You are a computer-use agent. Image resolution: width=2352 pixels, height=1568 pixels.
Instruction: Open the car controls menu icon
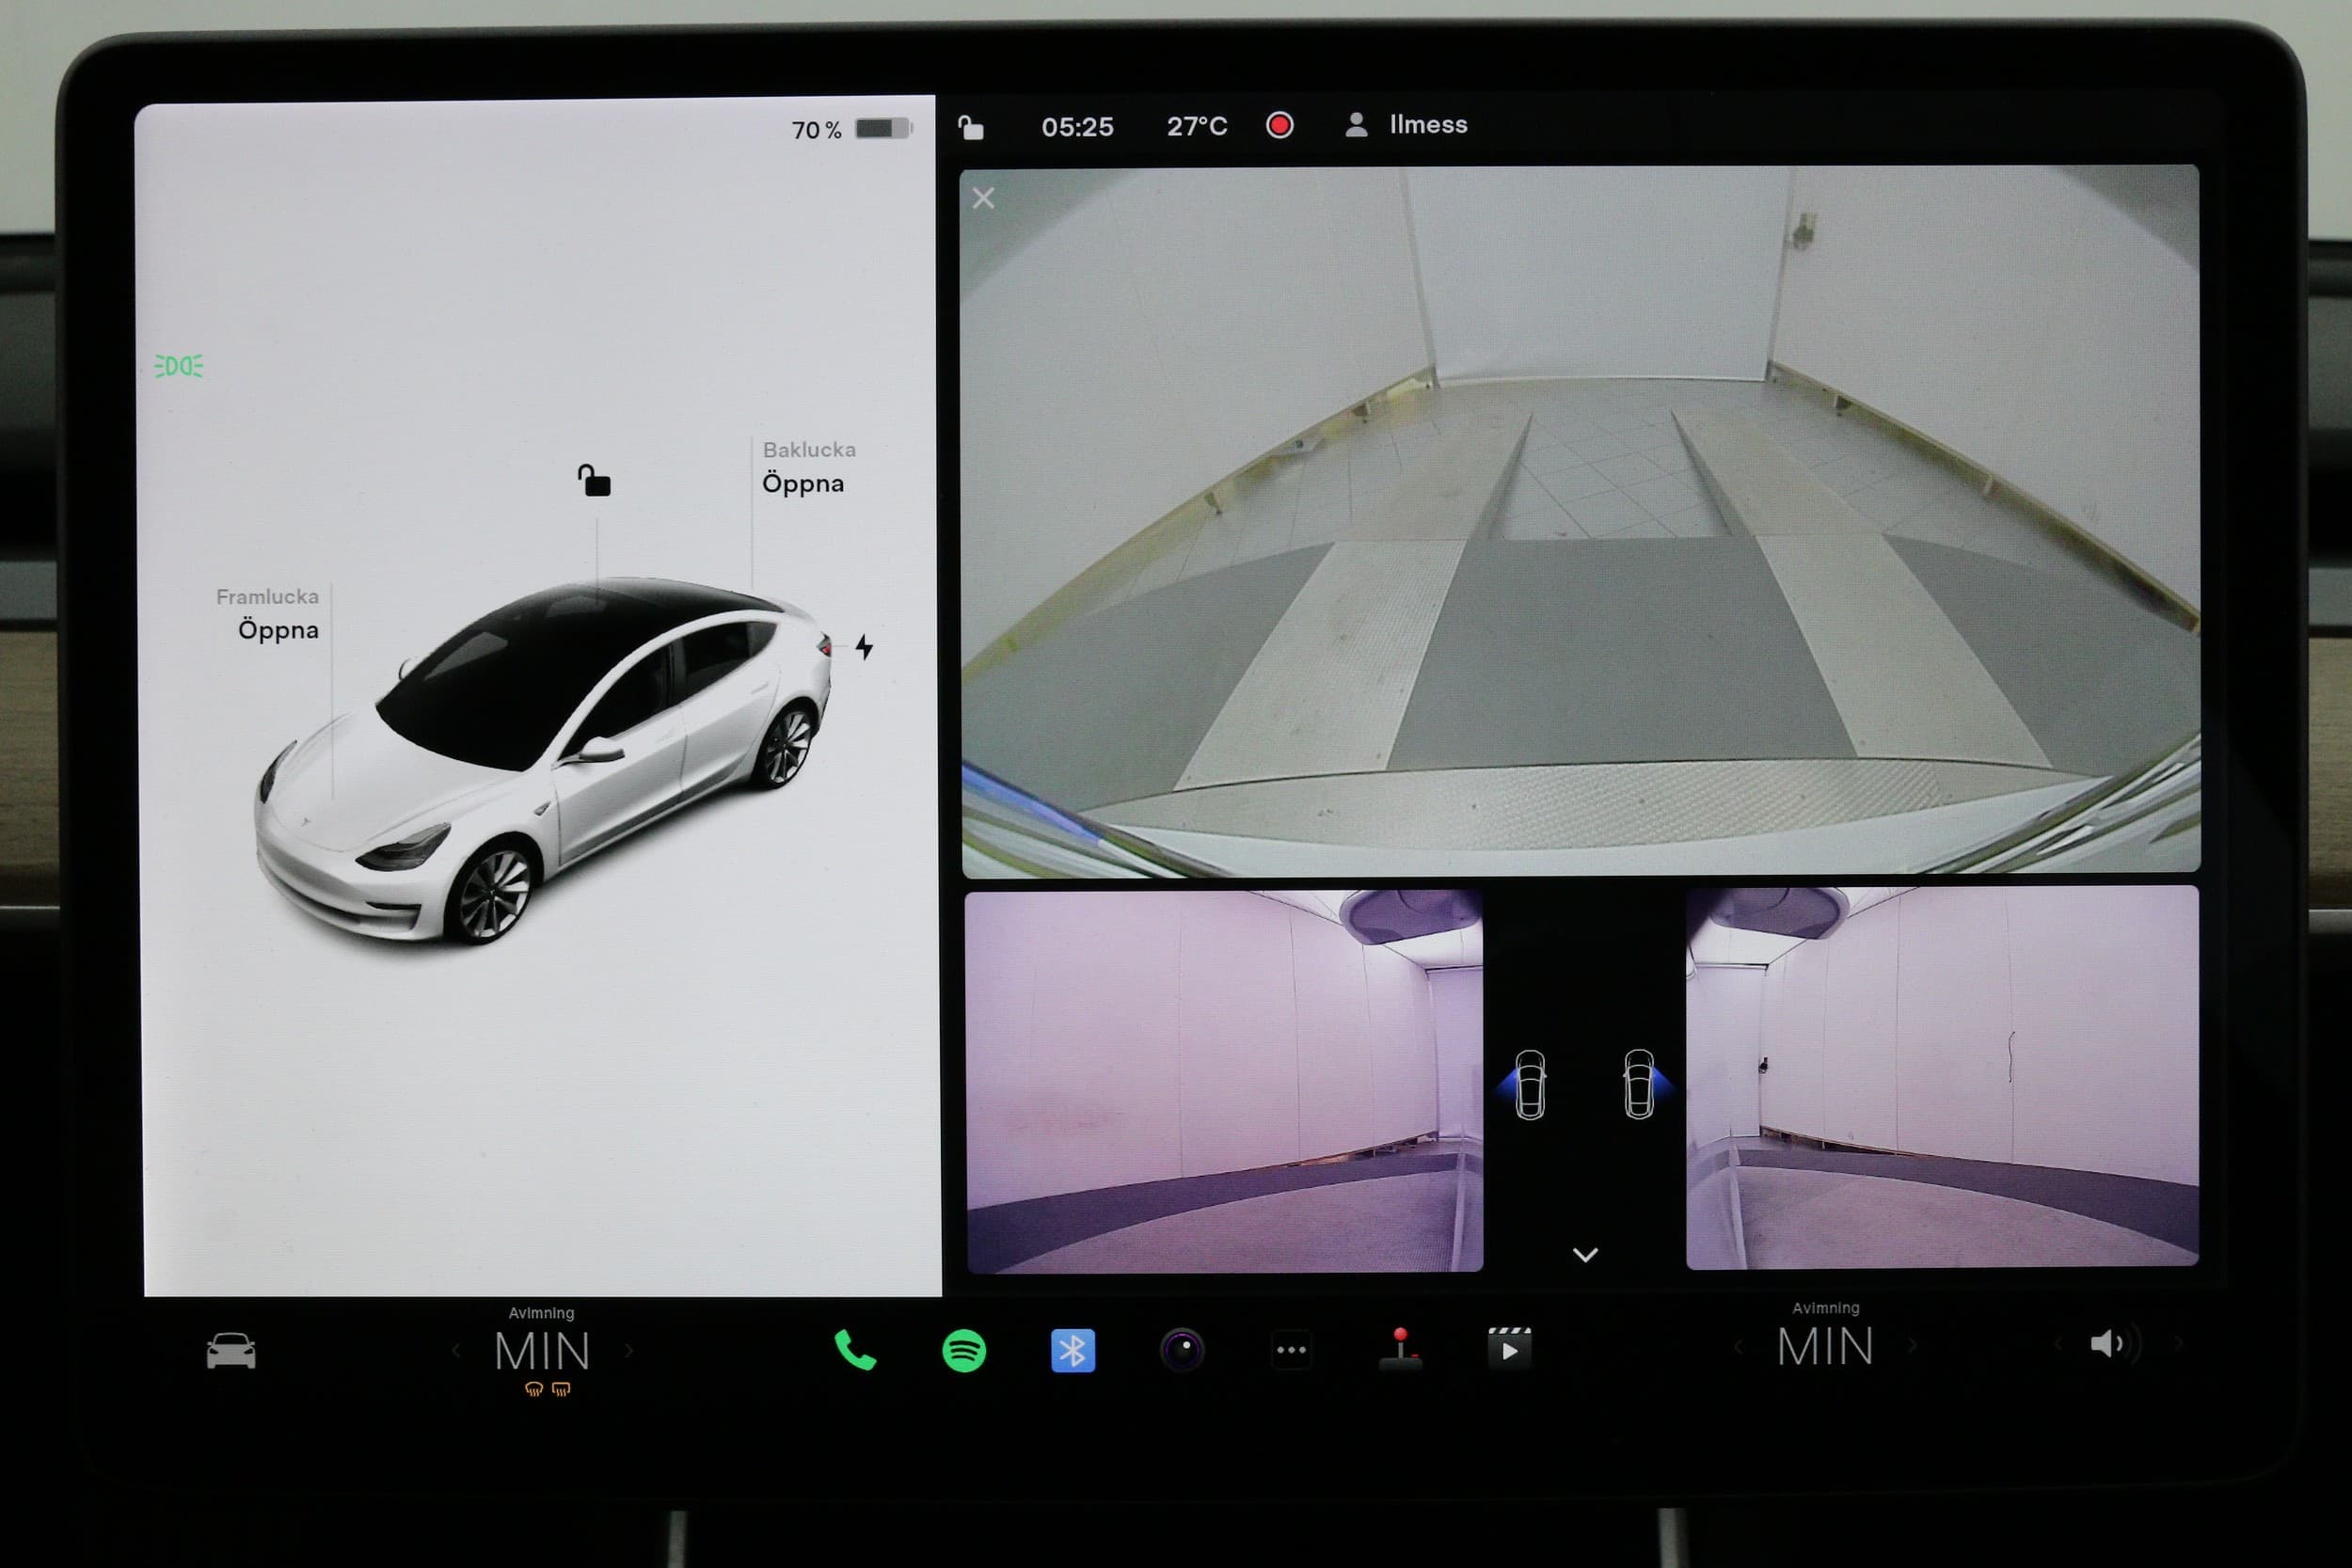point(231,1350)
